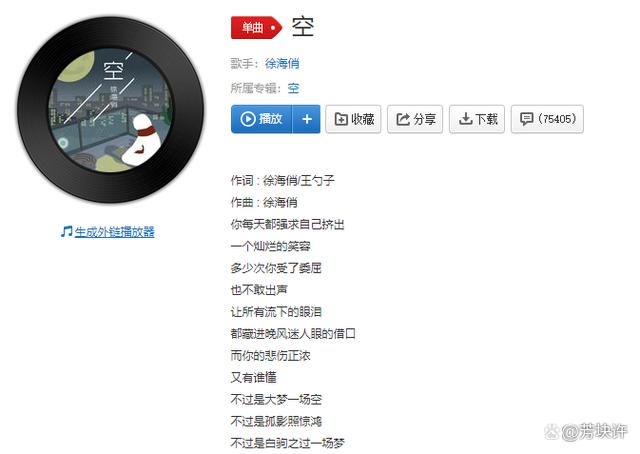
Task: Click the plus icon to add to playlist
Action: (307, 119)
